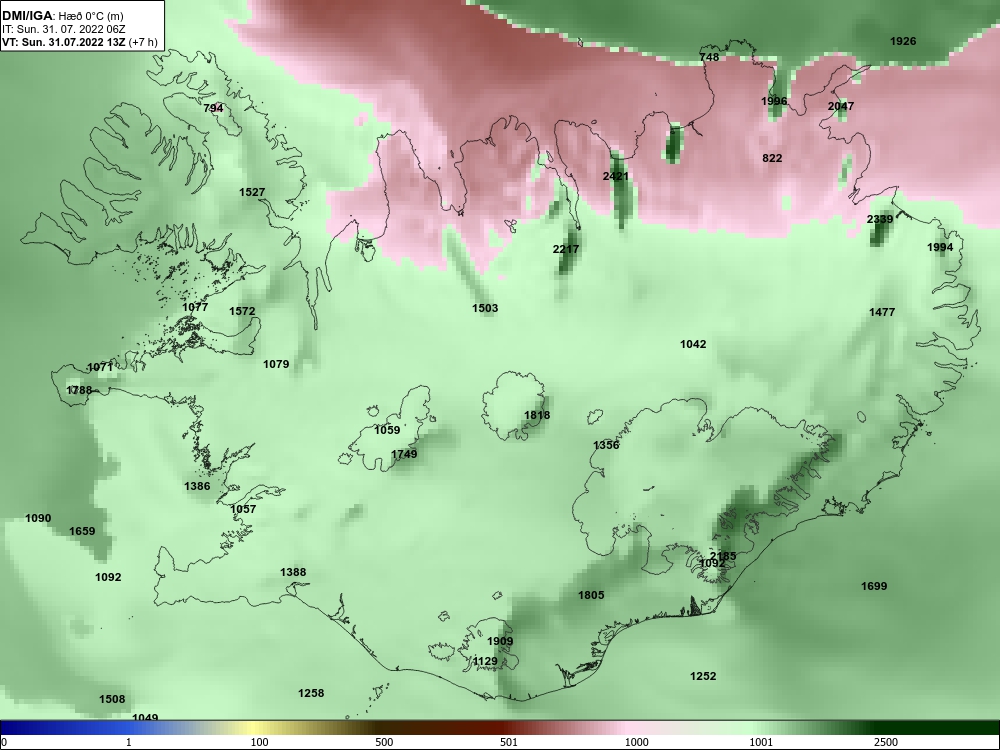Select the map value 1059
Viewport: 1000px width, 750px height.
(x=387, y=430)
